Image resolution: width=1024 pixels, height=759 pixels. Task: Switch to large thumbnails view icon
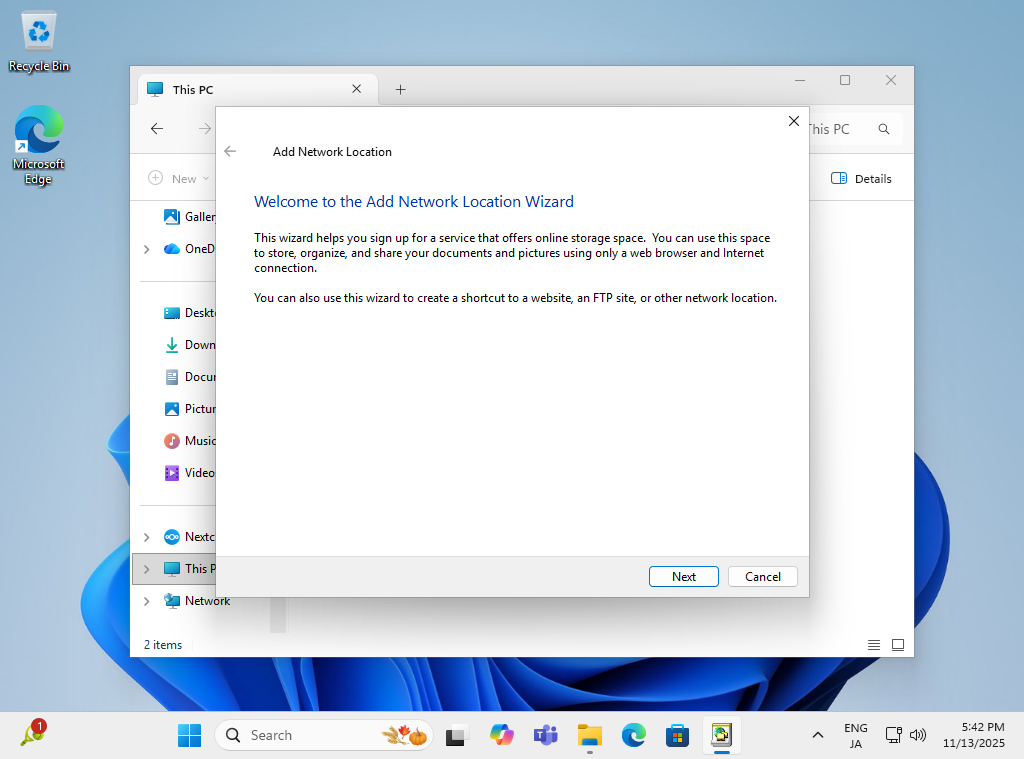[x=898, y=645]
